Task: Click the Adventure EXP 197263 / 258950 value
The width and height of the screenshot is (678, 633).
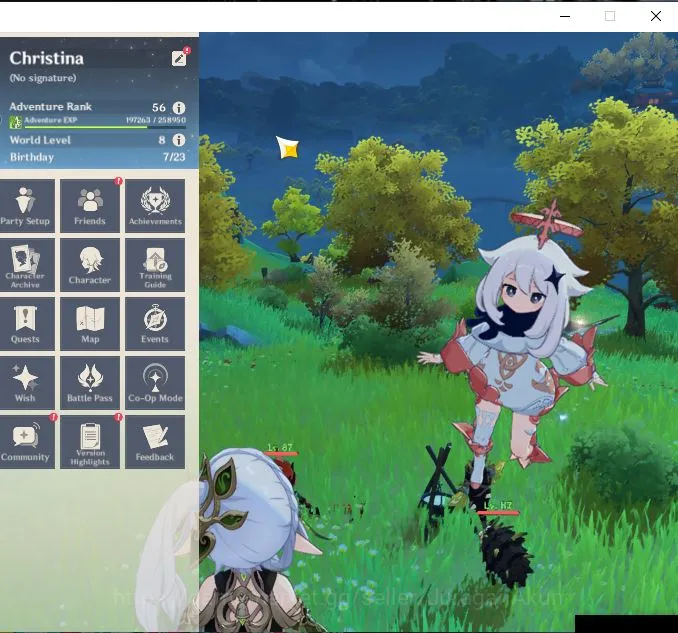Action: [156, 120]
